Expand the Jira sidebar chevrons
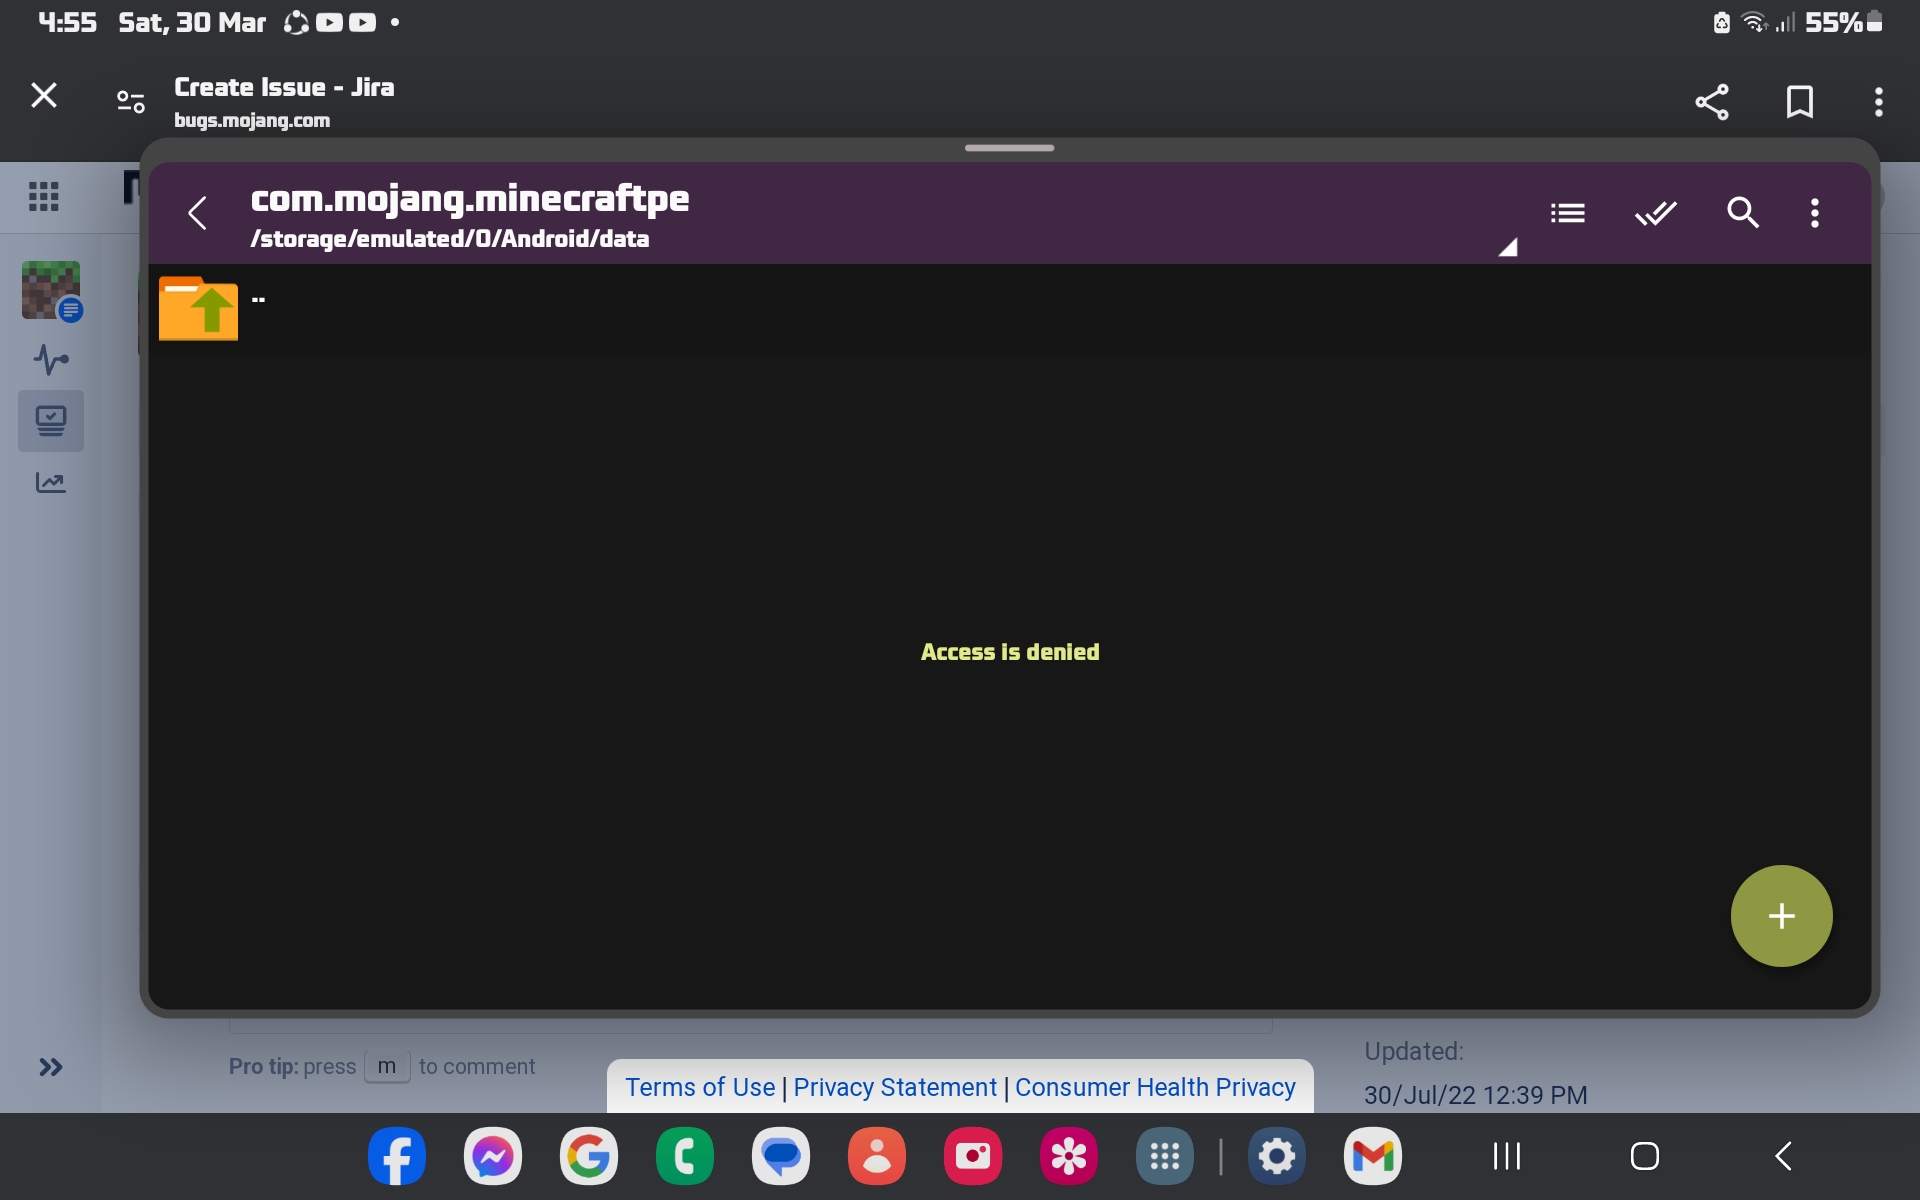 50,1067
